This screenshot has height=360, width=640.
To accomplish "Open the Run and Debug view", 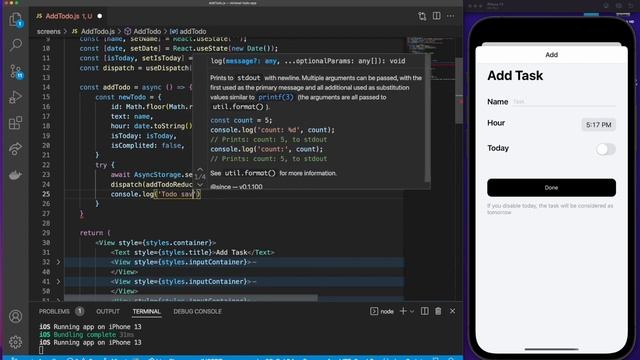I will [16, 97].
